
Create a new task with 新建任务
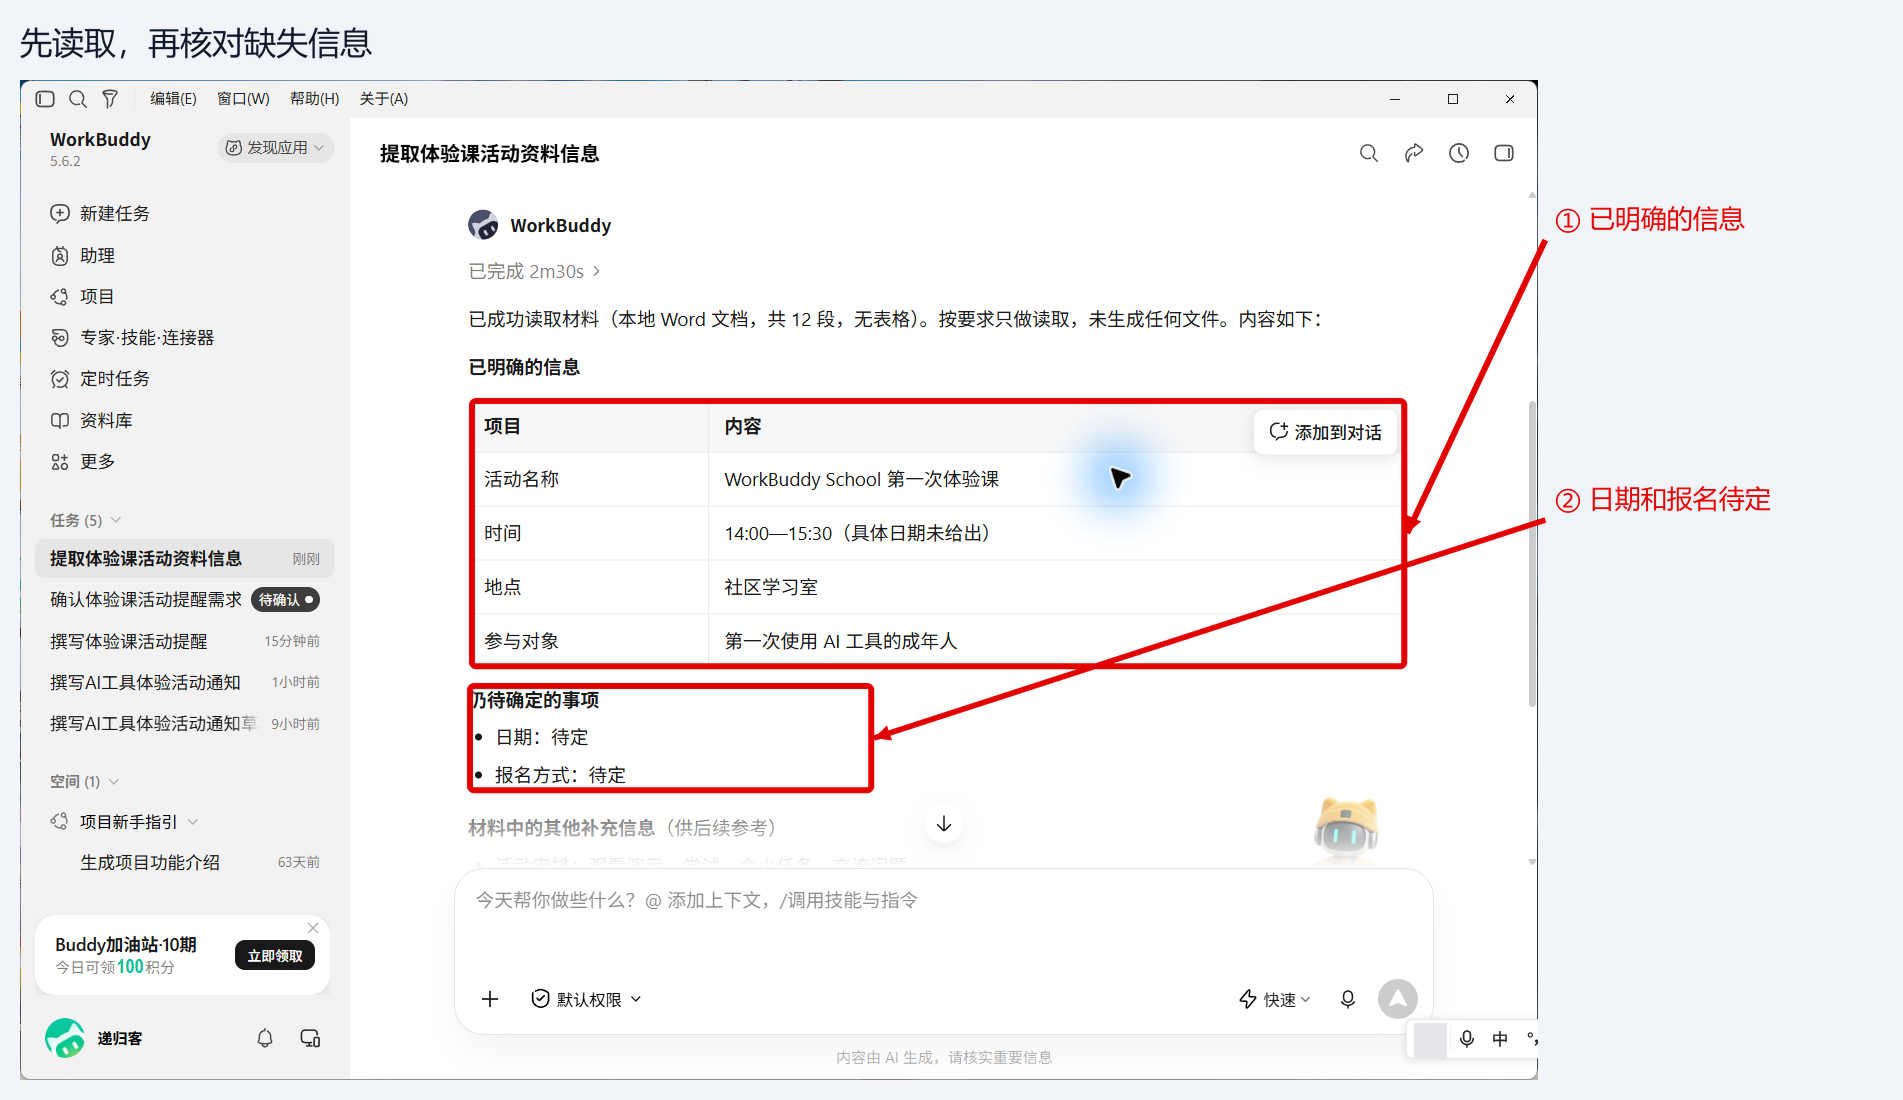pyautogui.click(x=100, y=213)
